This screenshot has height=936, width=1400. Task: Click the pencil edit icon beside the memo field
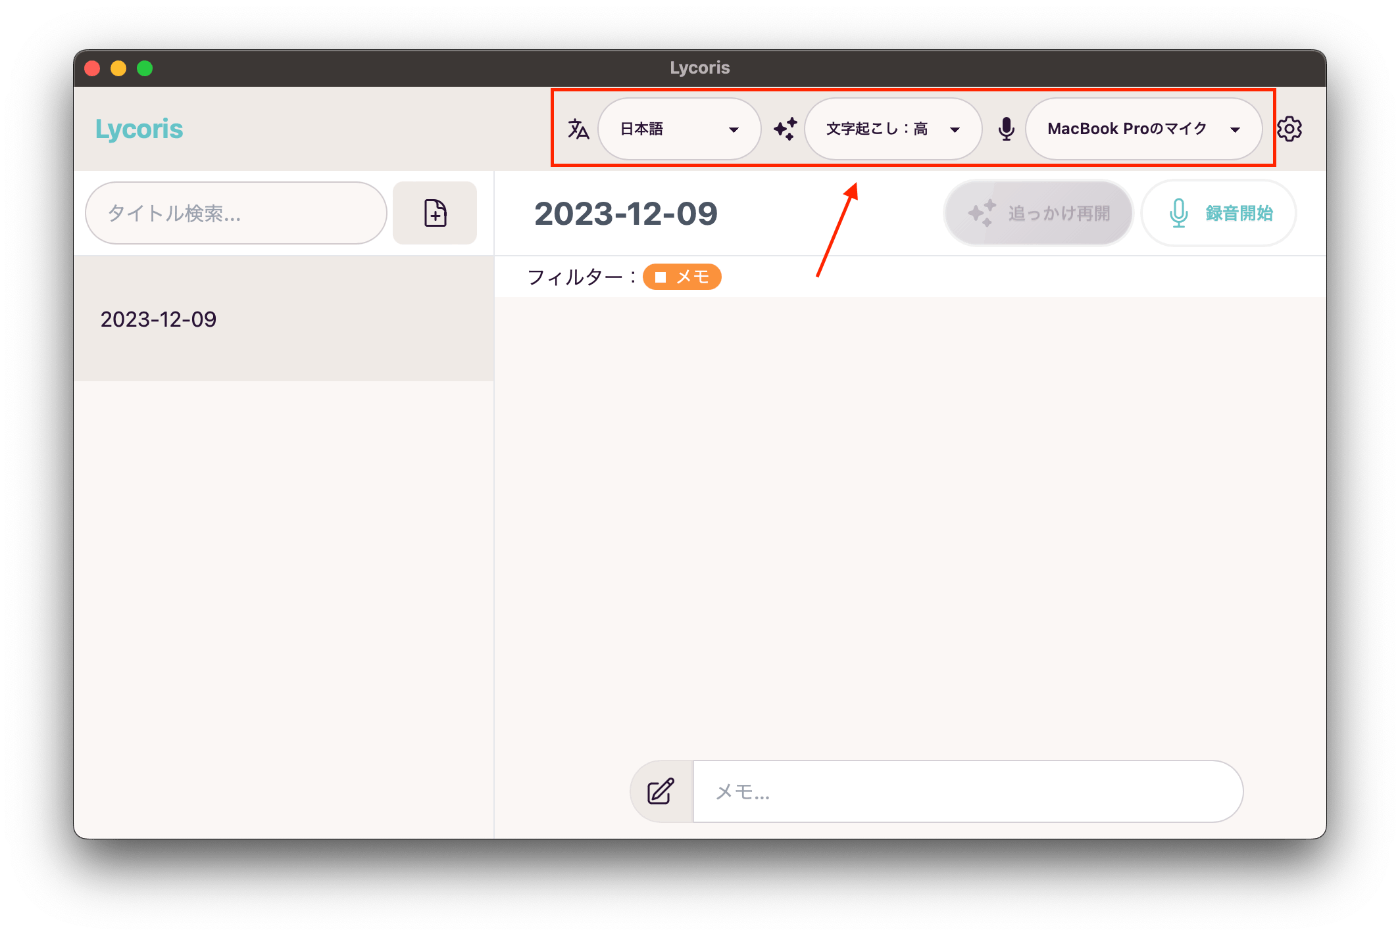click(x=661, y=791)
